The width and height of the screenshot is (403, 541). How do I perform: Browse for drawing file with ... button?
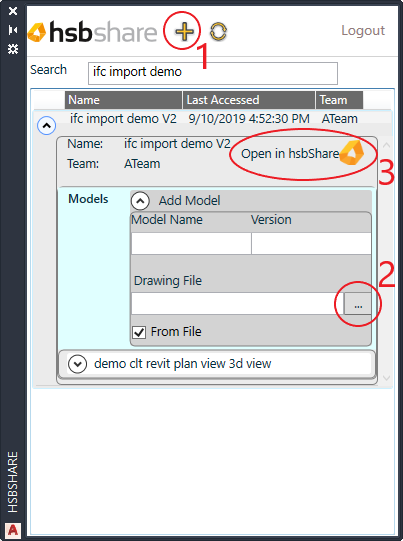pos(358,304)
